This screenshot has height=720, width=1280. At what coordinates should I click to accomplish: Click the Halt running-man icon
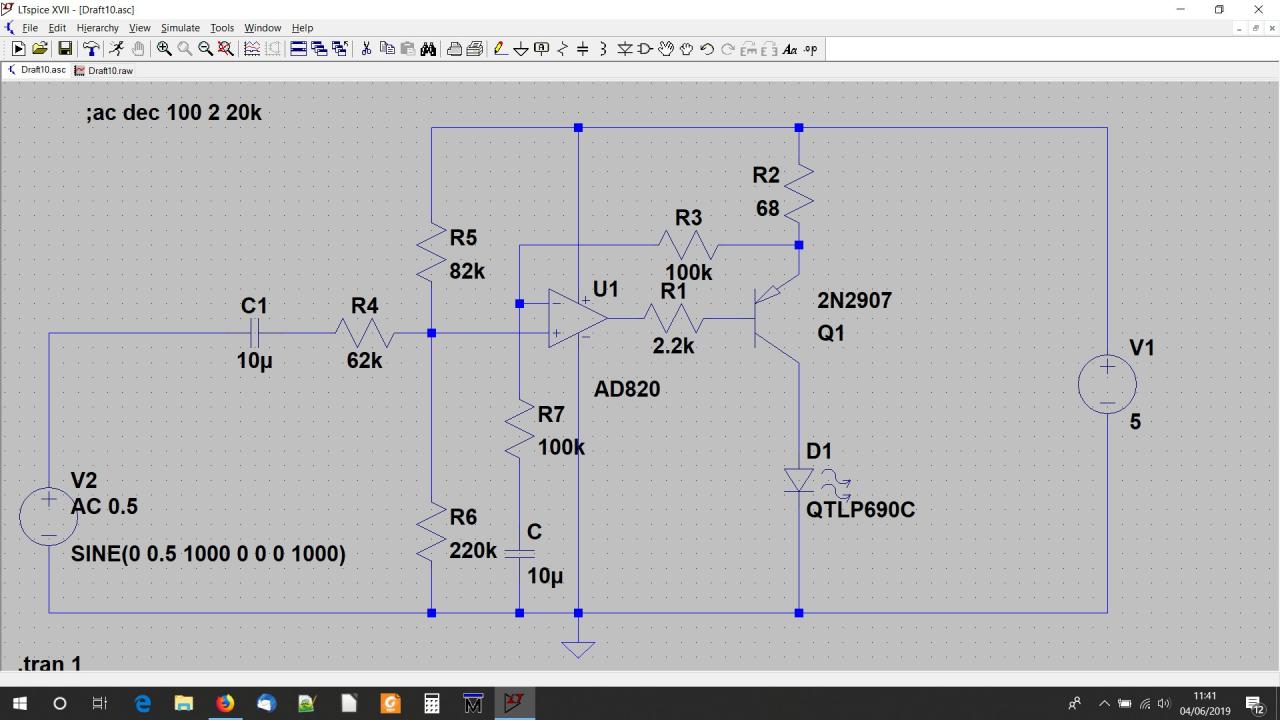116,48
